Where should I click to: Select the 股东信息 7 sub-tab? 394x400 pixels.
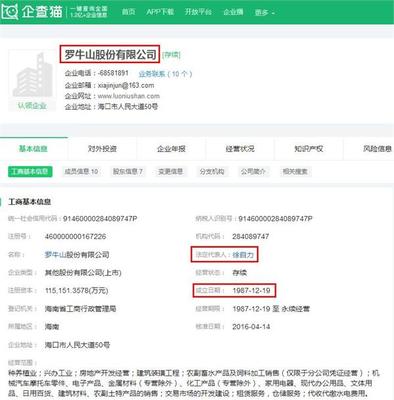click(128, 172)
